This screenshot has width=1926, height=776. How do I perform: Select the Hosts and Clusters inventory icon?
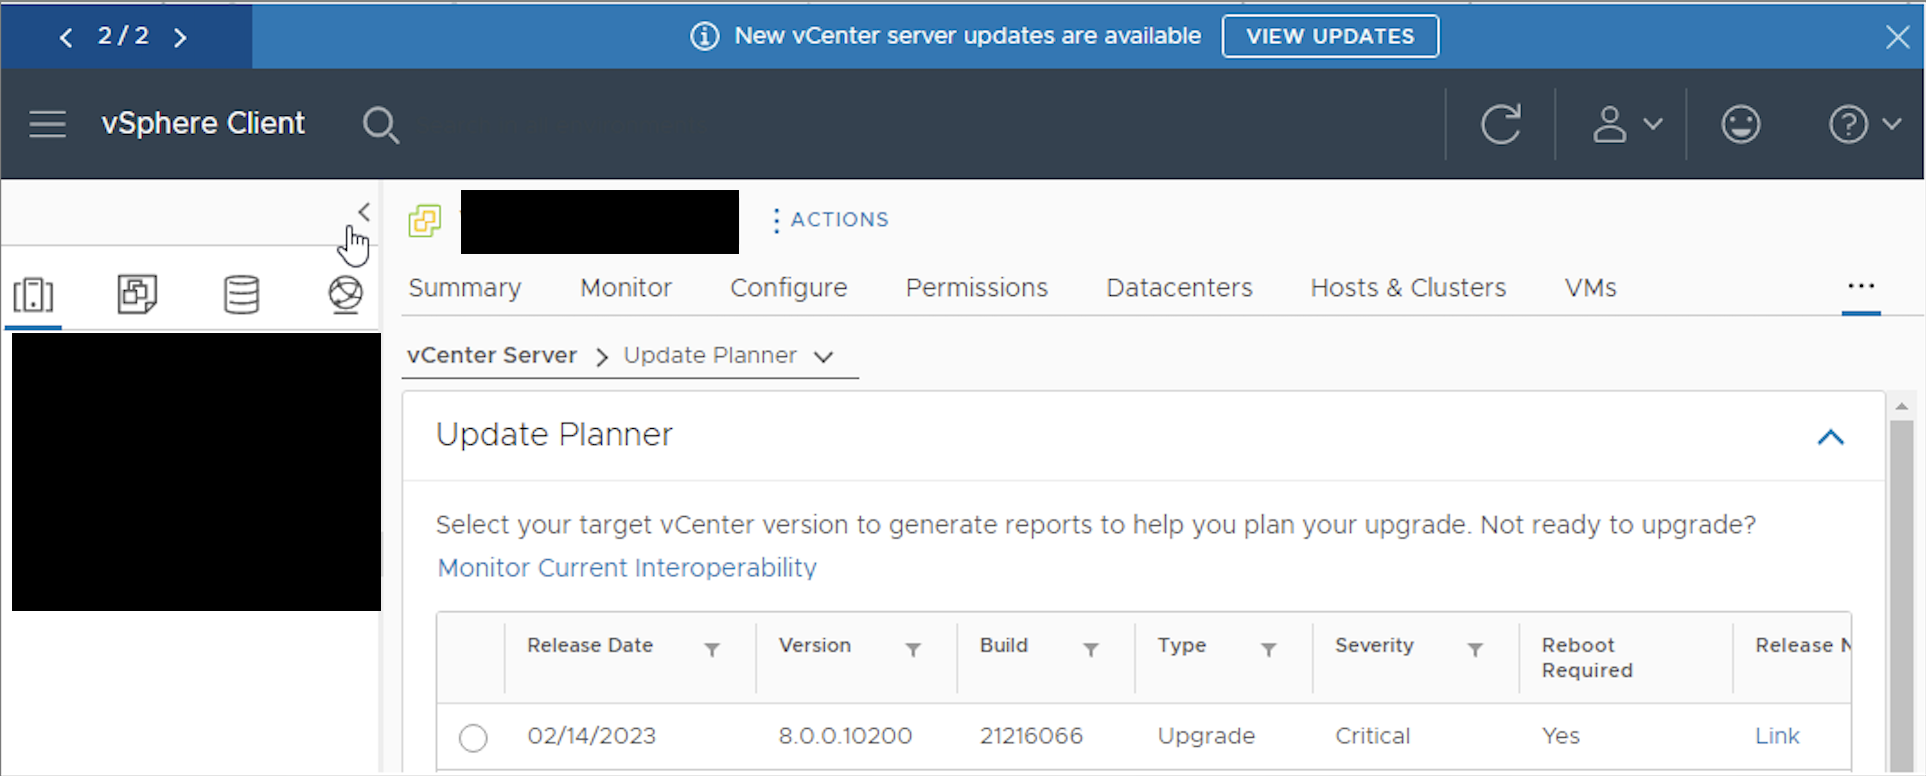(33, 295)
